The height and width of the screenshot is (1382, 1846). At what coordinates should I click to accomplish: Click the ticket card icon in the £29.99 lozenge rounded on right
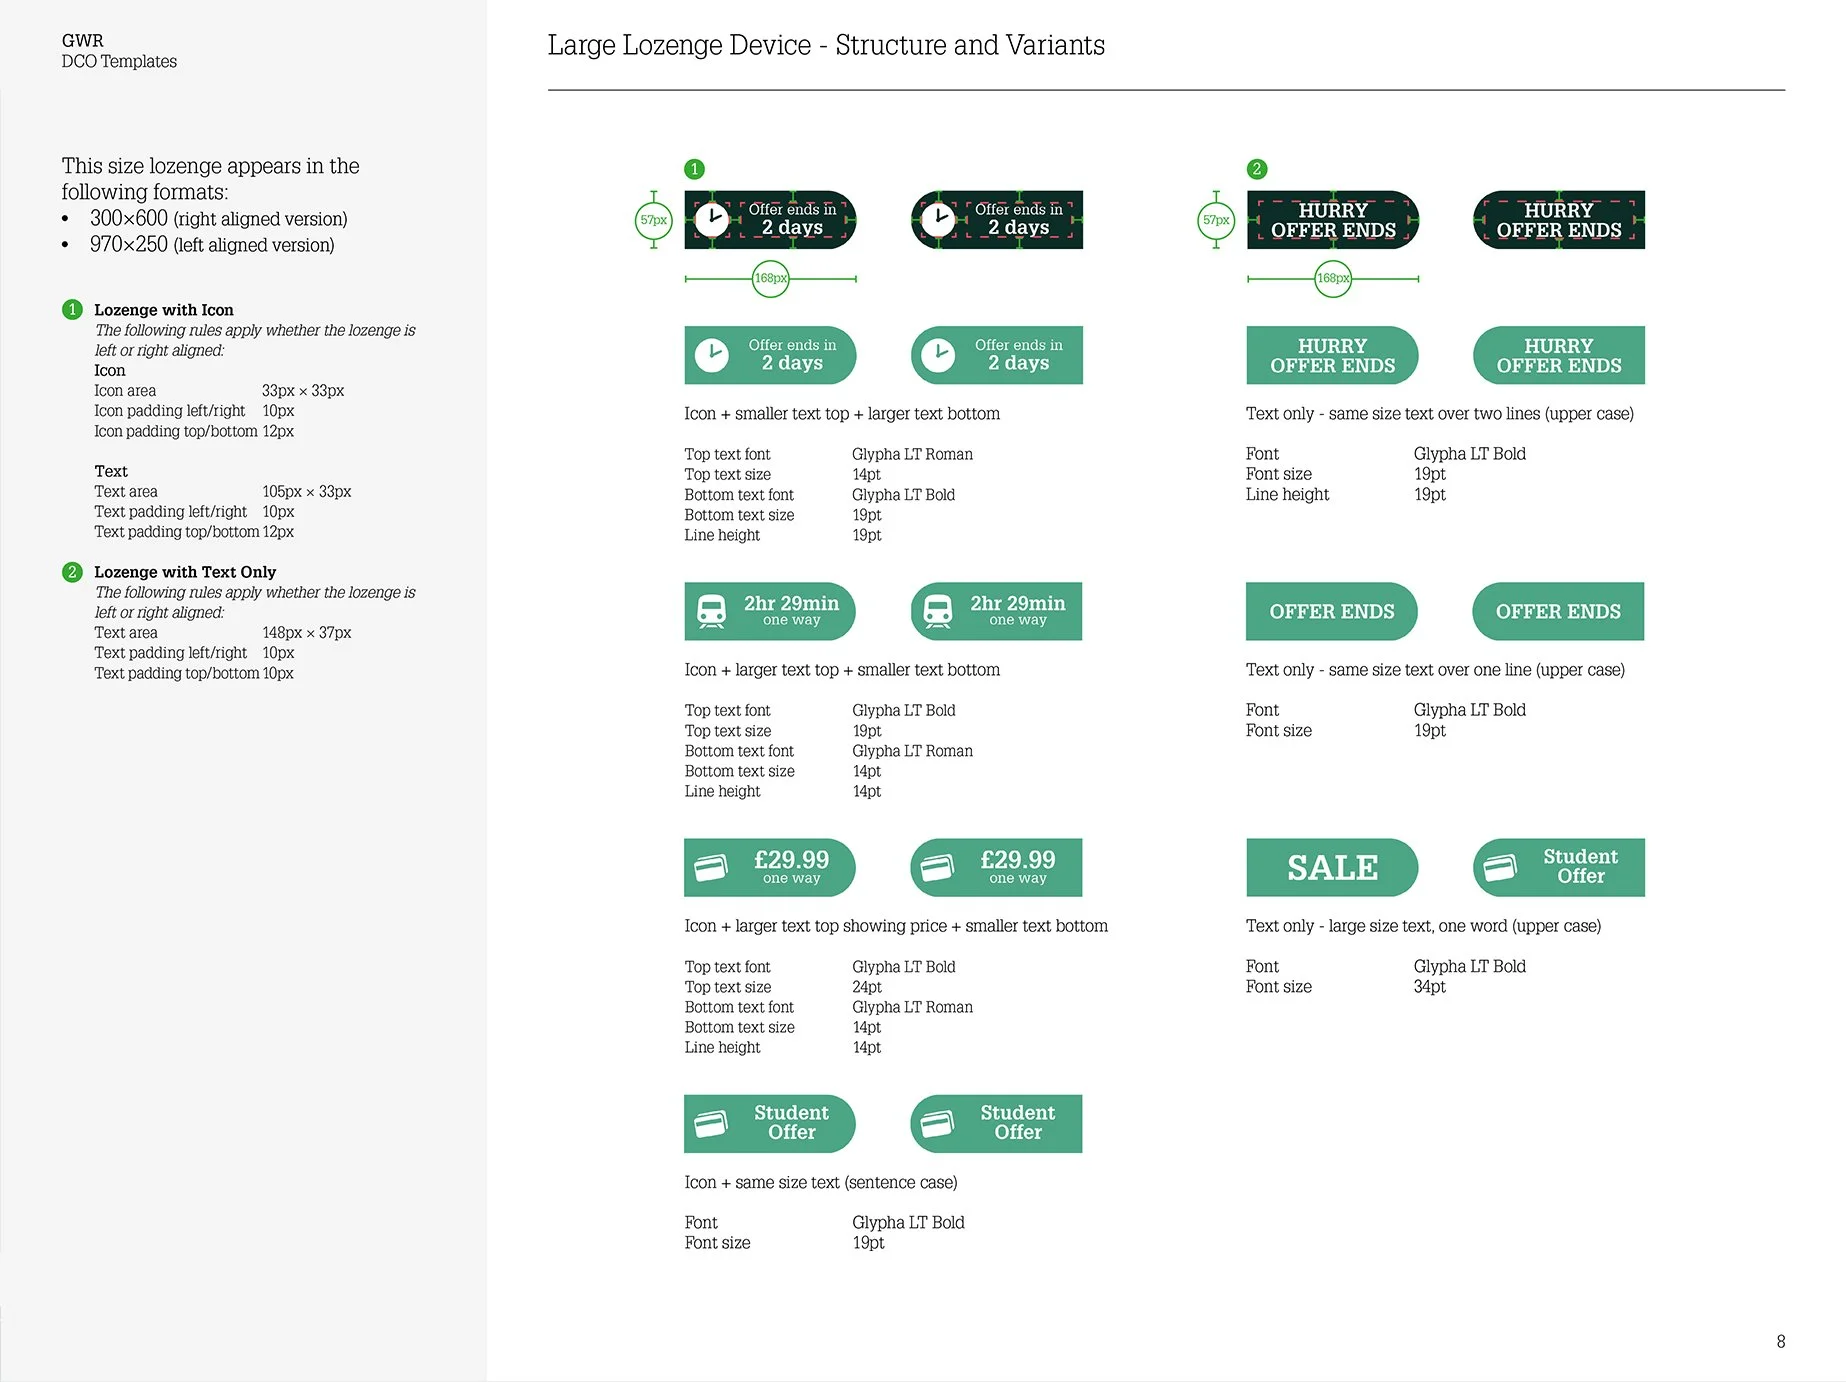[711, 867]
